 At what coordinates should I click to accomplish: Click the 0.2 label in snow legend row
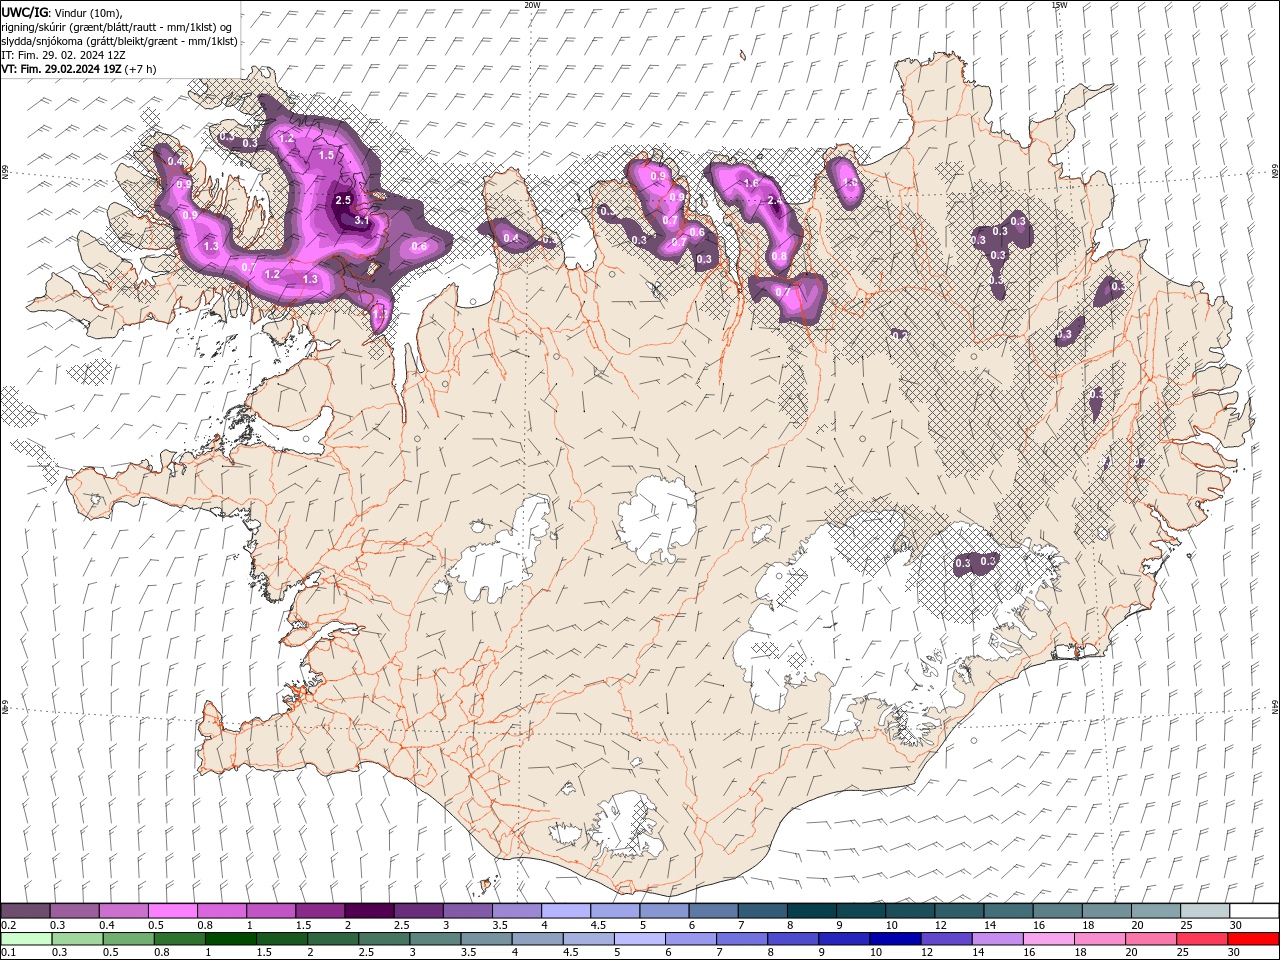point(8,925)
